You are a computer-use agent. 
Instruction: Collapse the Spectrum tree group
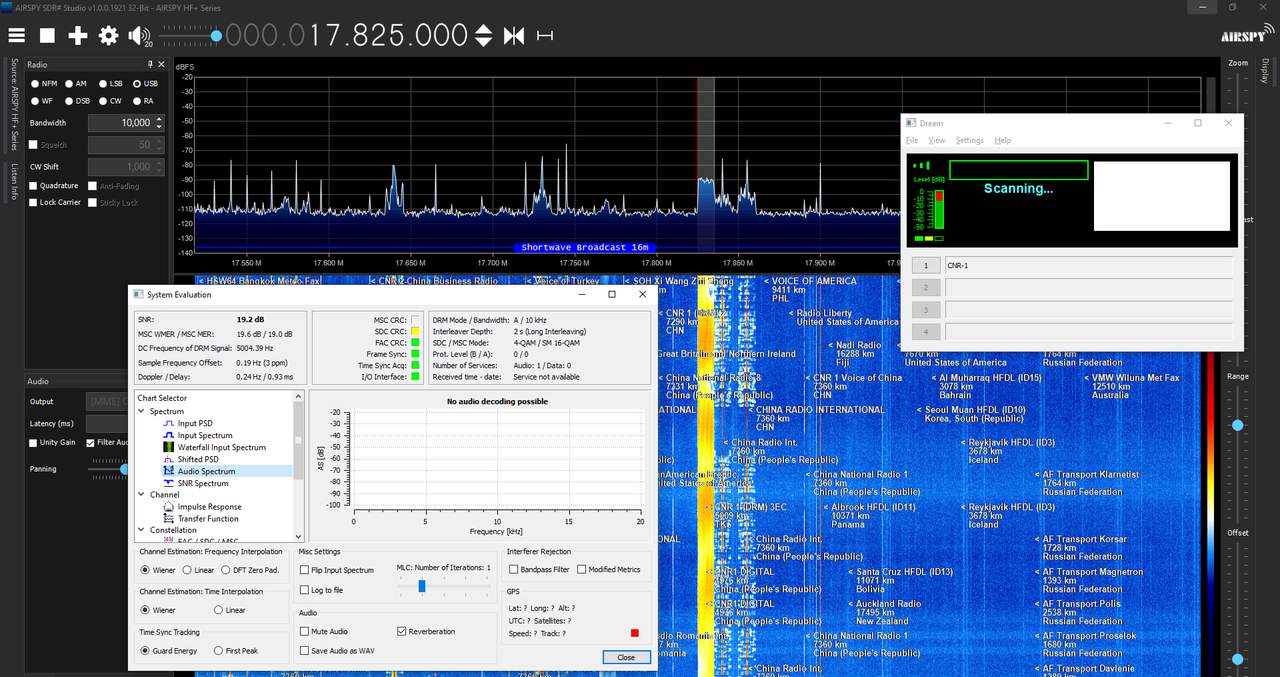141,411
